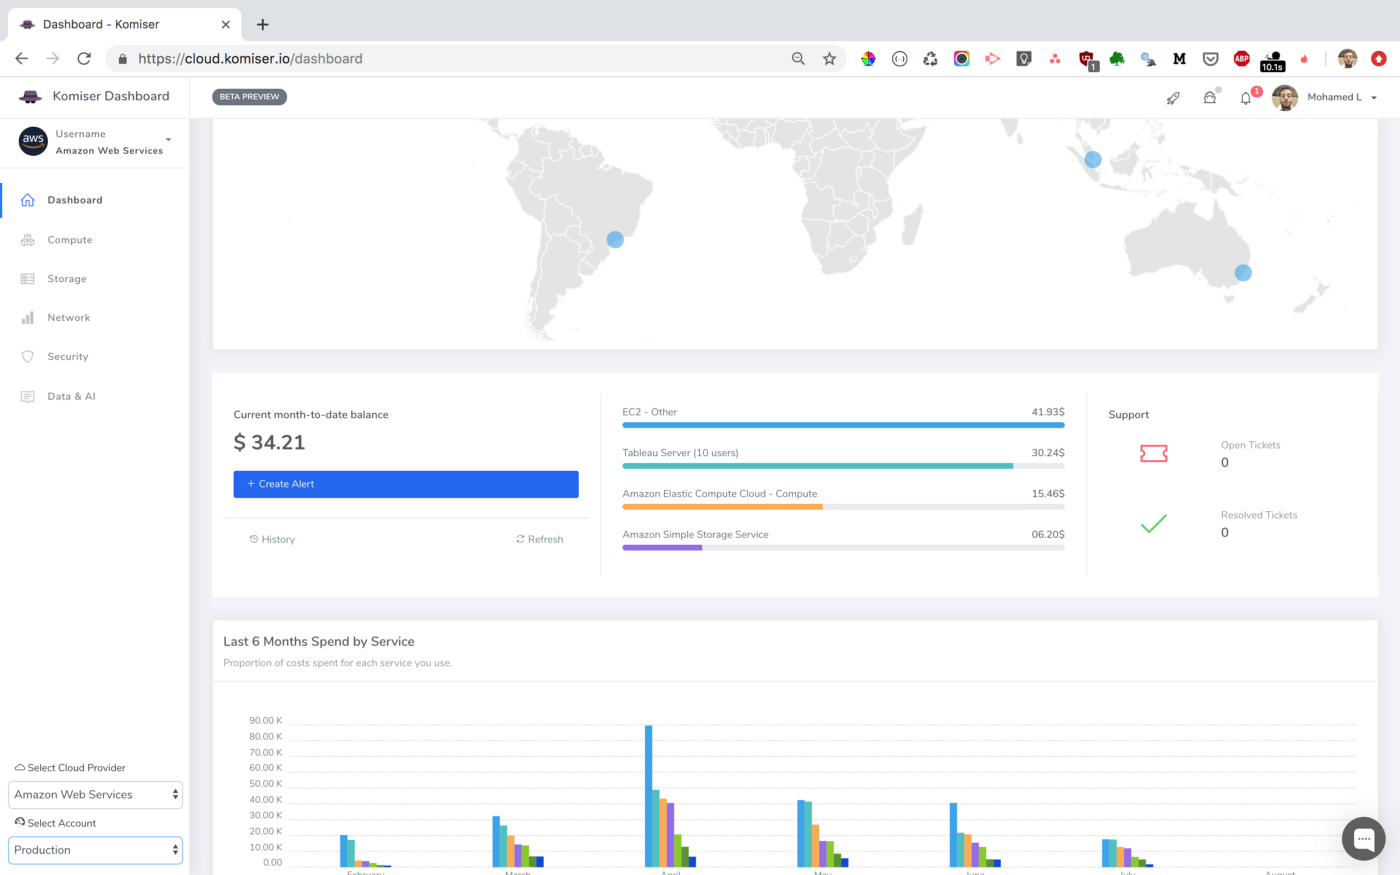The height and width of the screenshot is (875, 1400).
Task: Open the notifications bell
Action: (x=1246, y=98)
